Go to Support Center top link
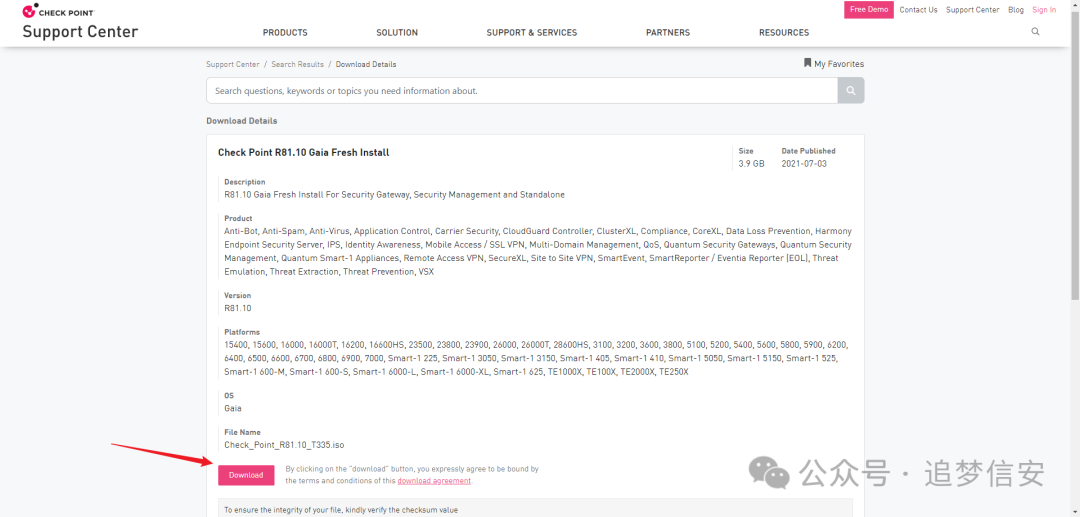The height and width of the screenshot is (517, 1080). point(973,10)
